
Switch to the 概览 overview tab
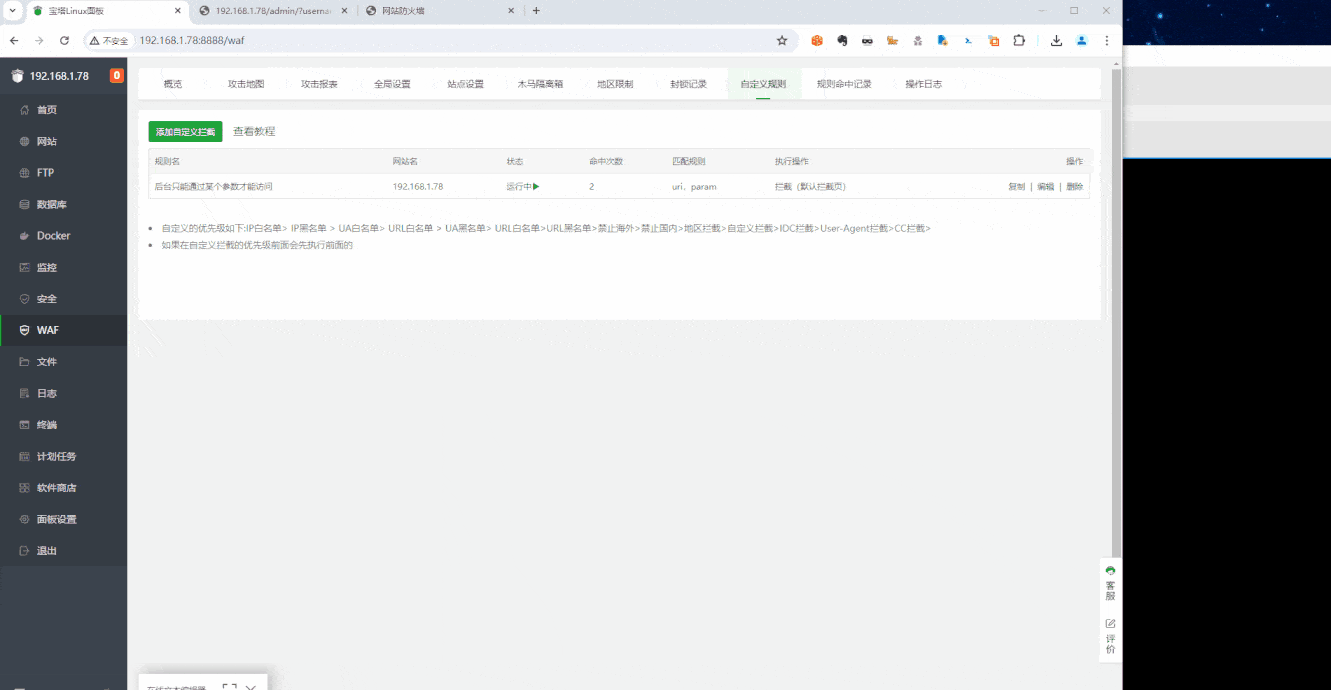click(x=173, y=84)
